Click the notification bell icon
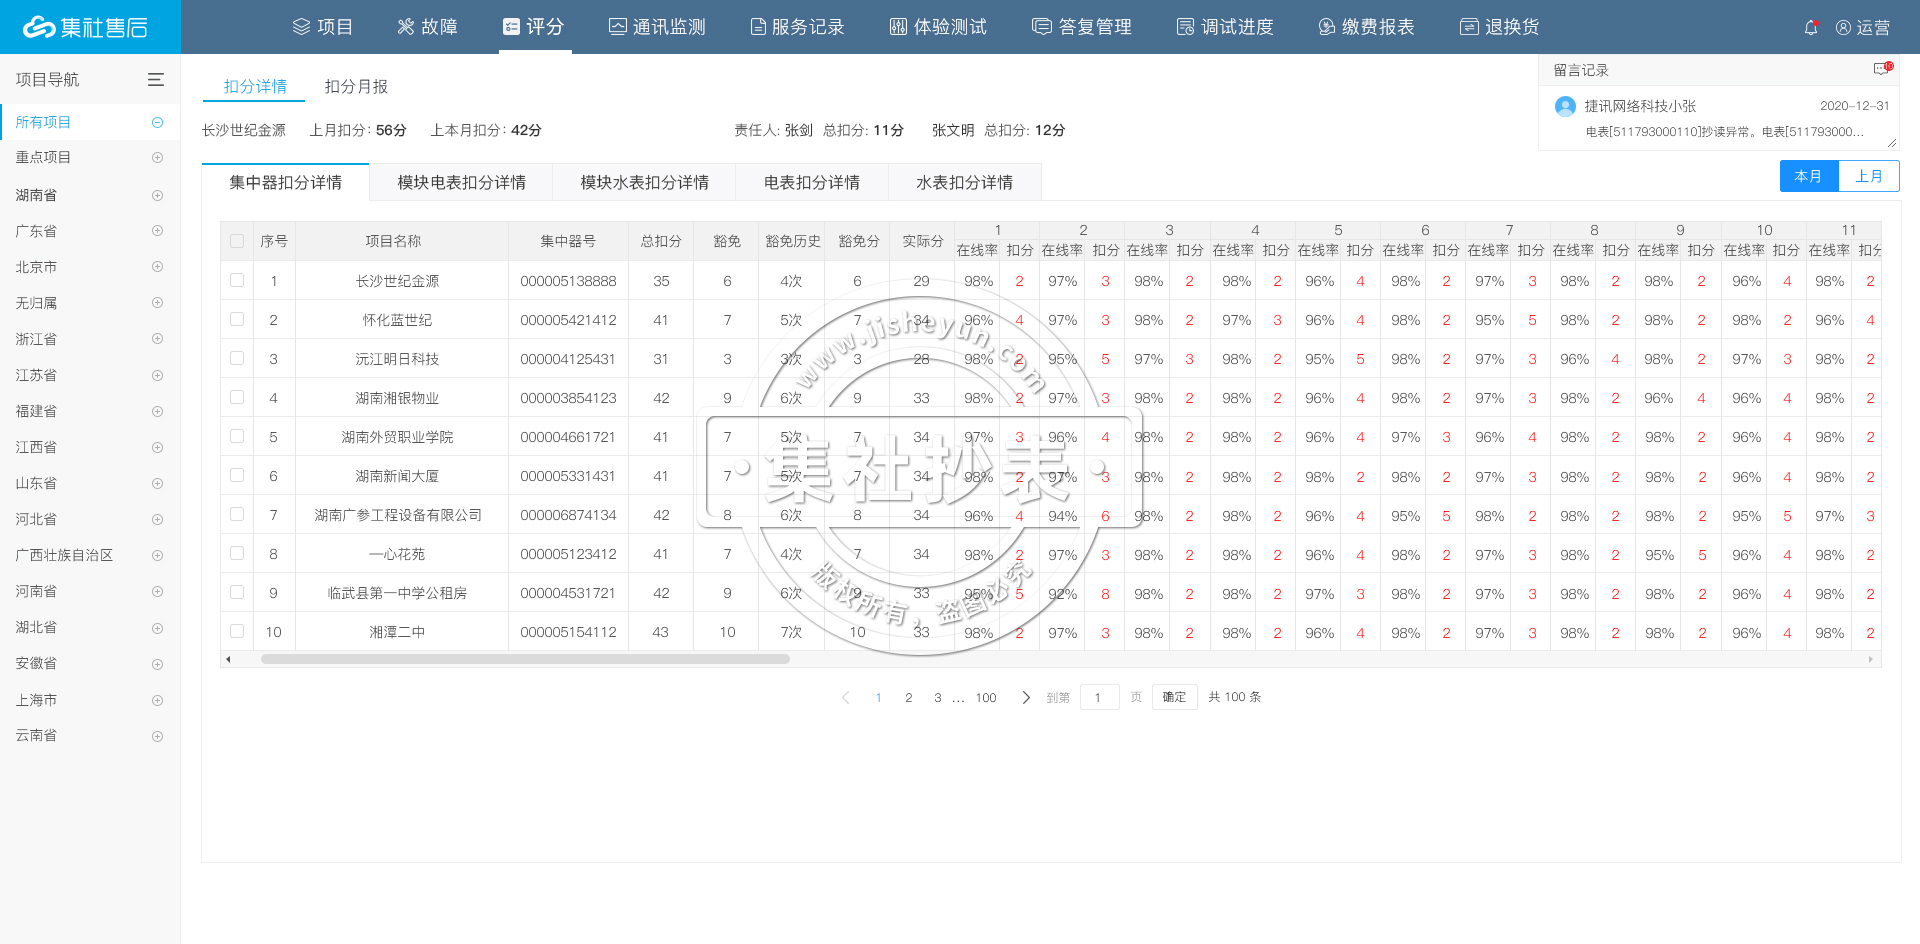The image size is (1920, 944). [x=1811, y=28]
